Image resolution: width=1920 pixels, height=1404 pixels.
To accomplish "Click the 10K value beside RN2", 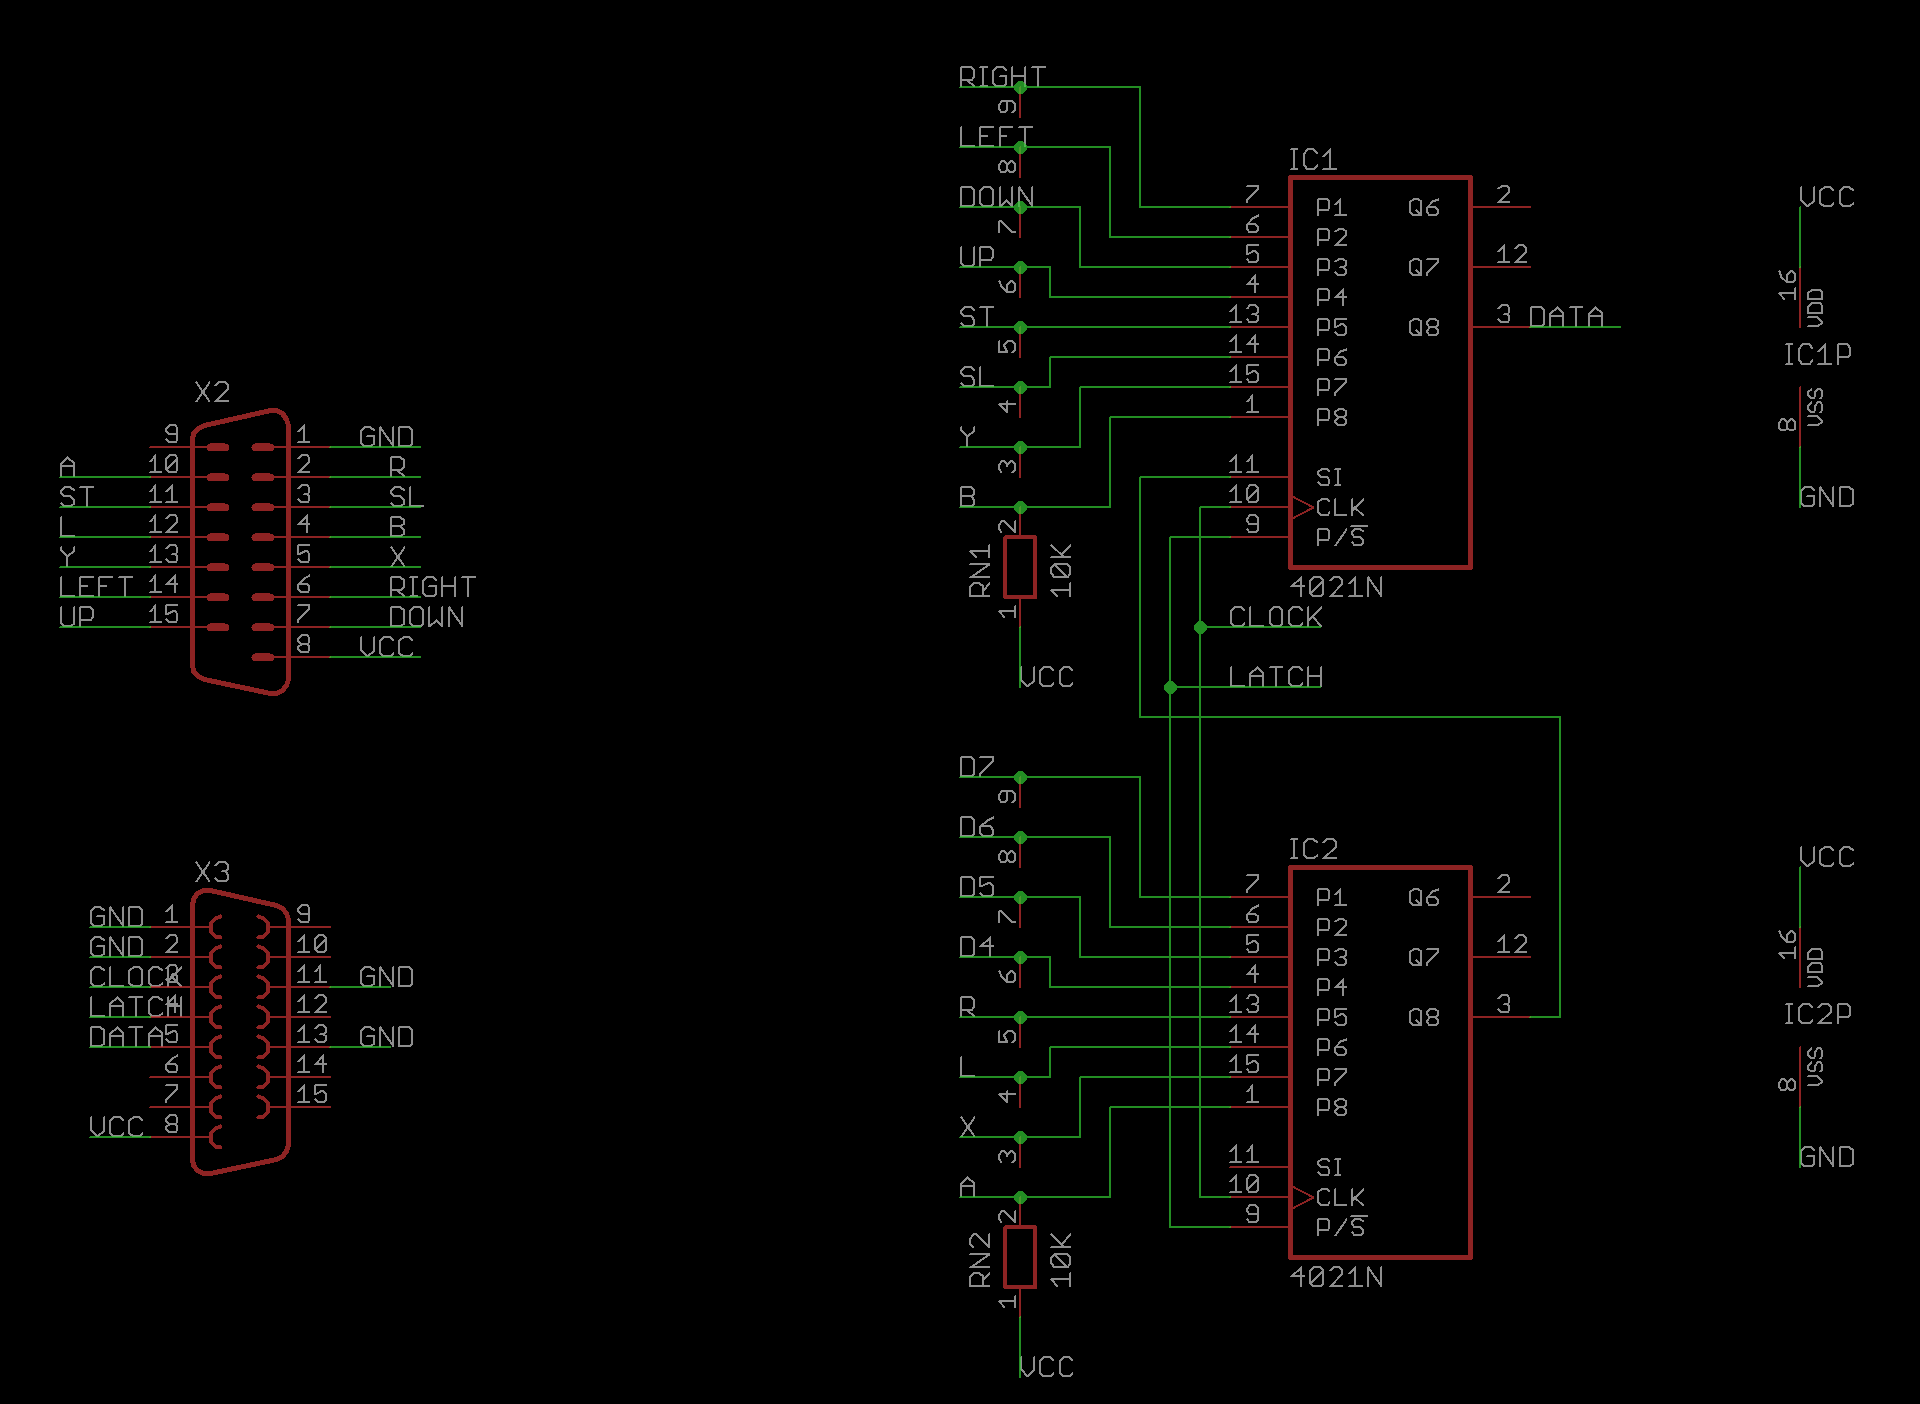I will 1061,1260.
